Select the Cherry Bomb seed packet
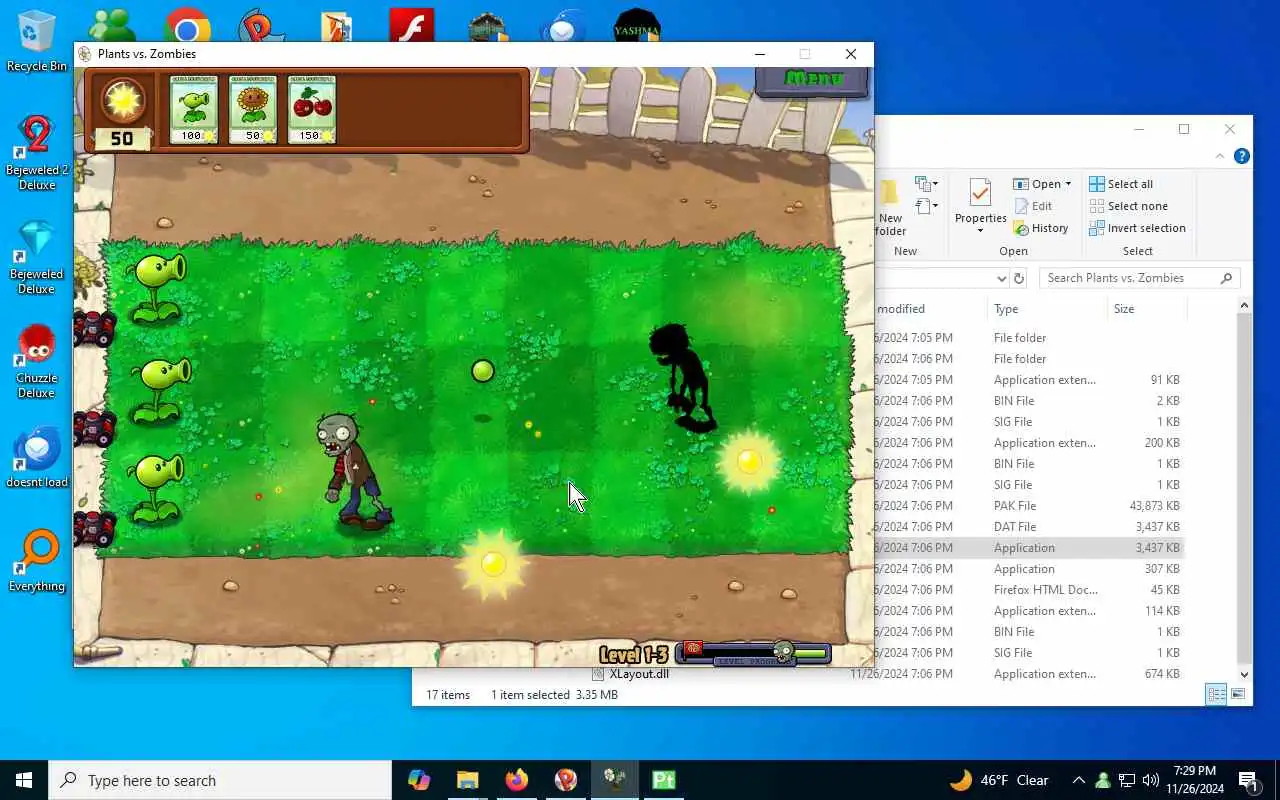 312,109
